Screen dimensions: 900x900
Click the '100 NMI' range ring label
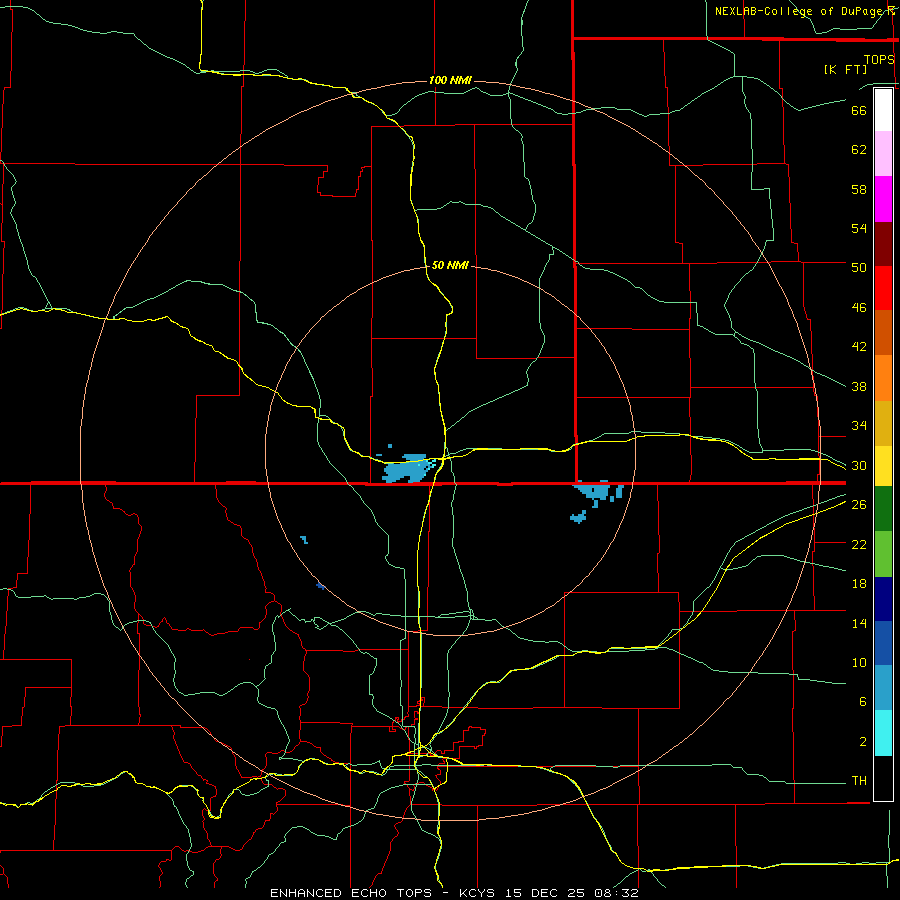450,80
